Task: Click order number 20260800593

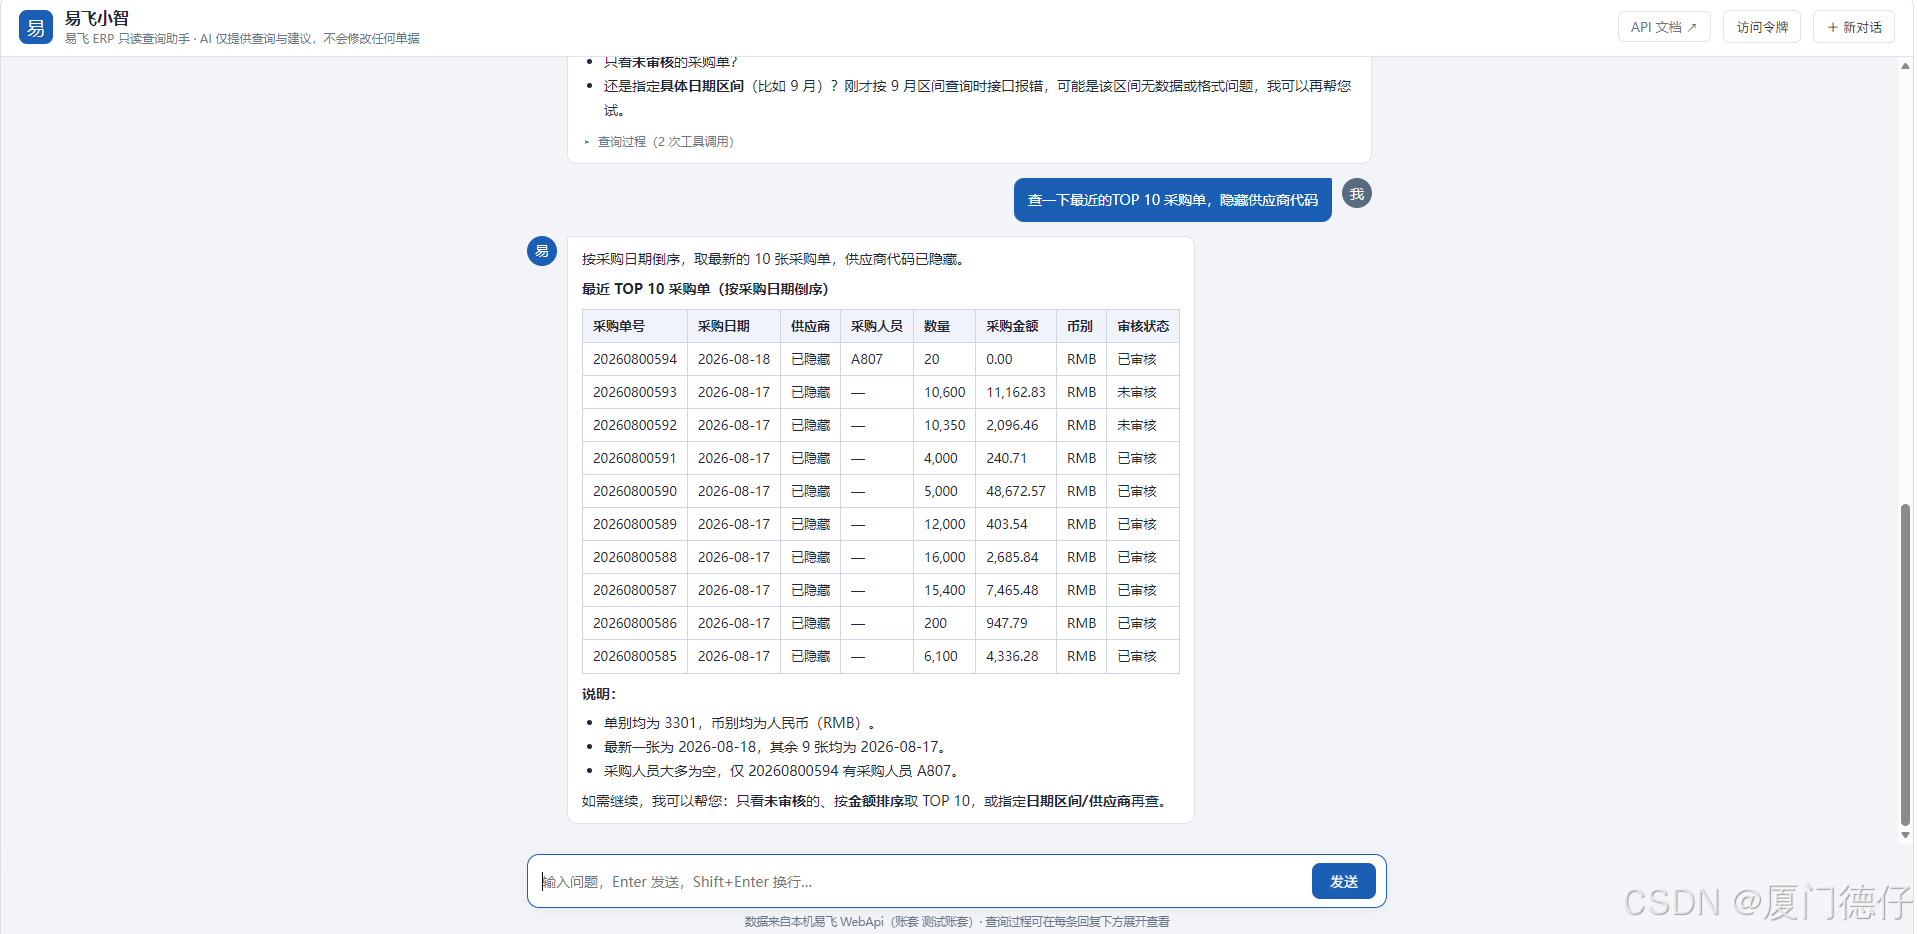Action: (635, 392)
